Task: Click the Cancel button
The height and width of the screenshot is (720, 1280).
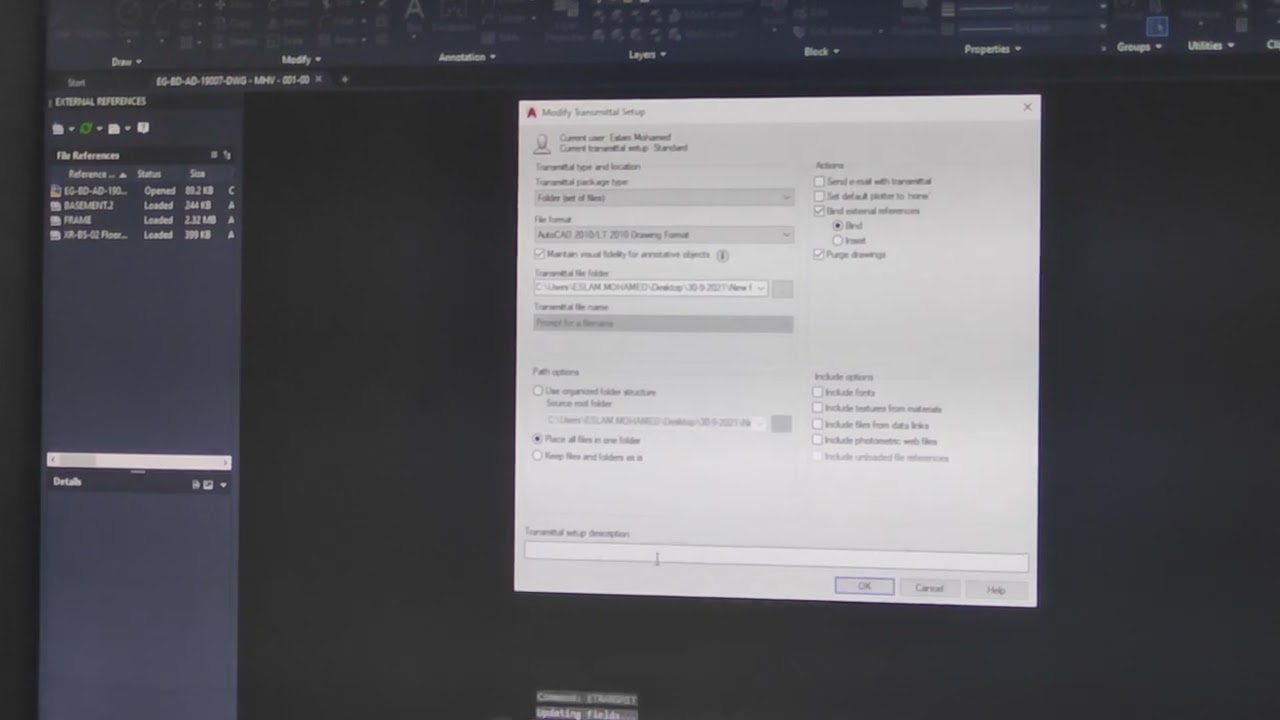Action: [x=929, y=588]
